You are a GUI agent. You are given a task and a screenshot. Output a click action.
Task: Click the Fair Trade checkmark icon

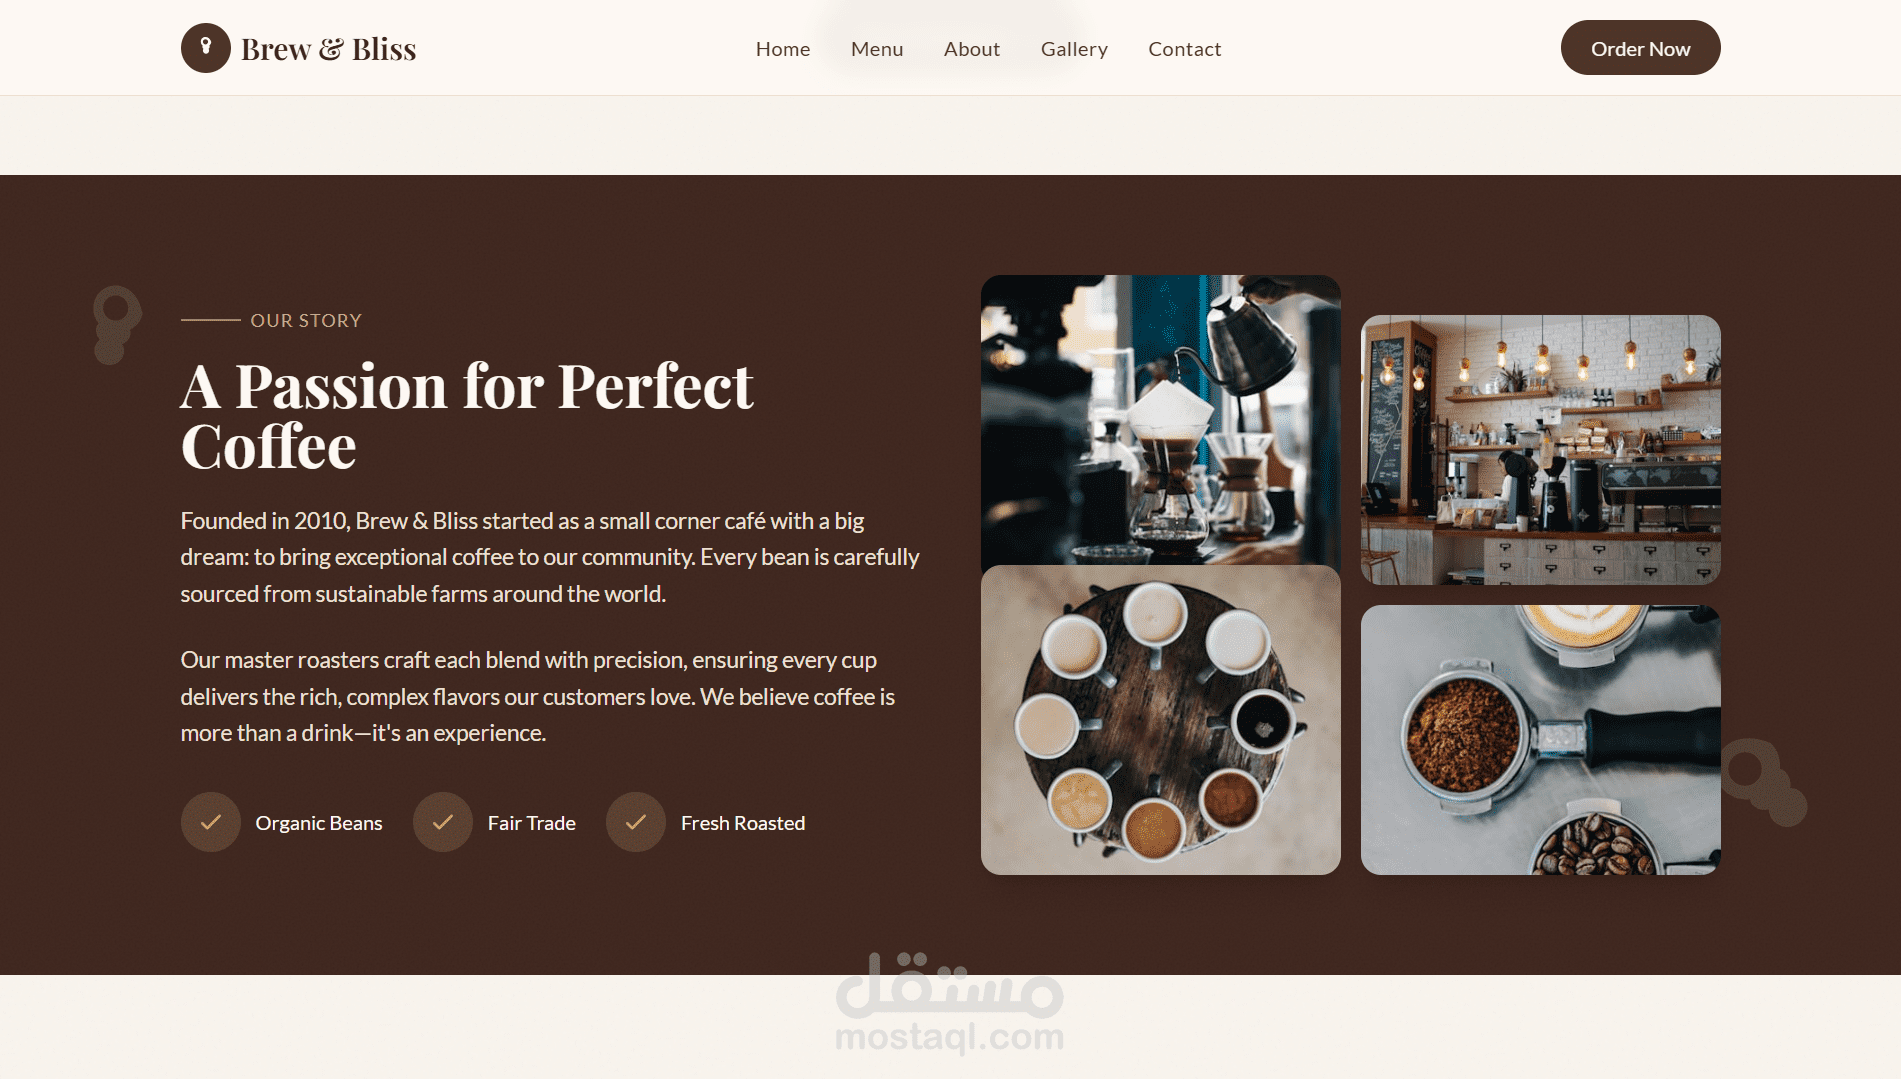click(443, 822)
